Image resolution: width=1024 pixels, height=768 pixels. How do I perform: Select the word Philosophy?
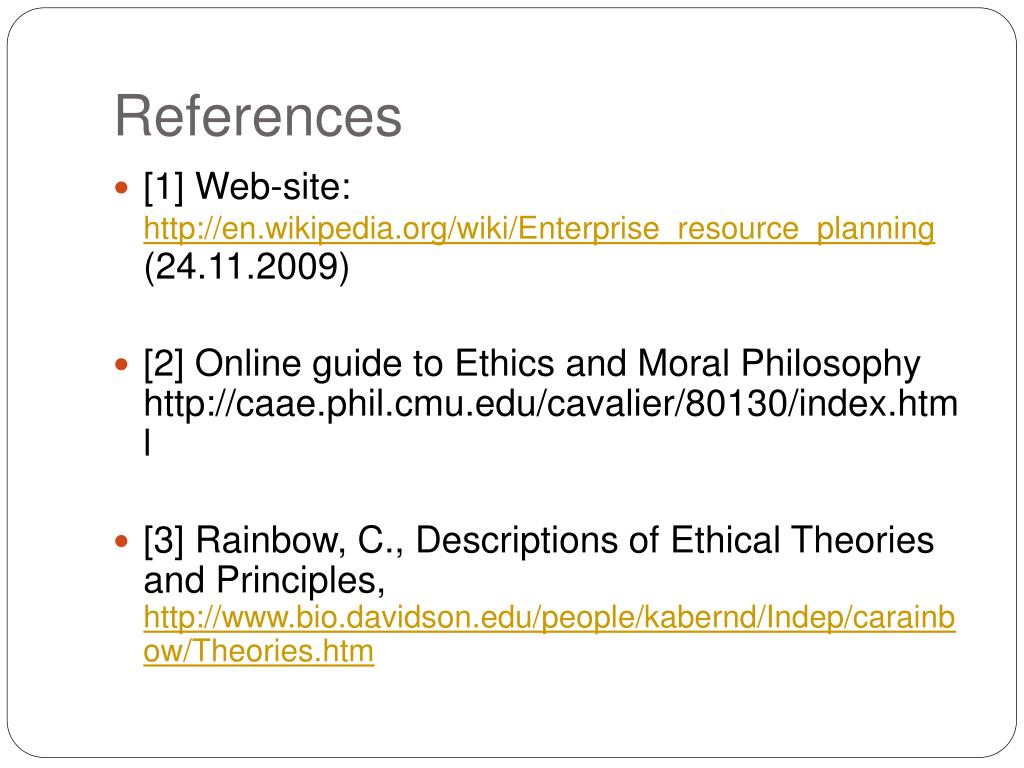click(x=830, y=364)
